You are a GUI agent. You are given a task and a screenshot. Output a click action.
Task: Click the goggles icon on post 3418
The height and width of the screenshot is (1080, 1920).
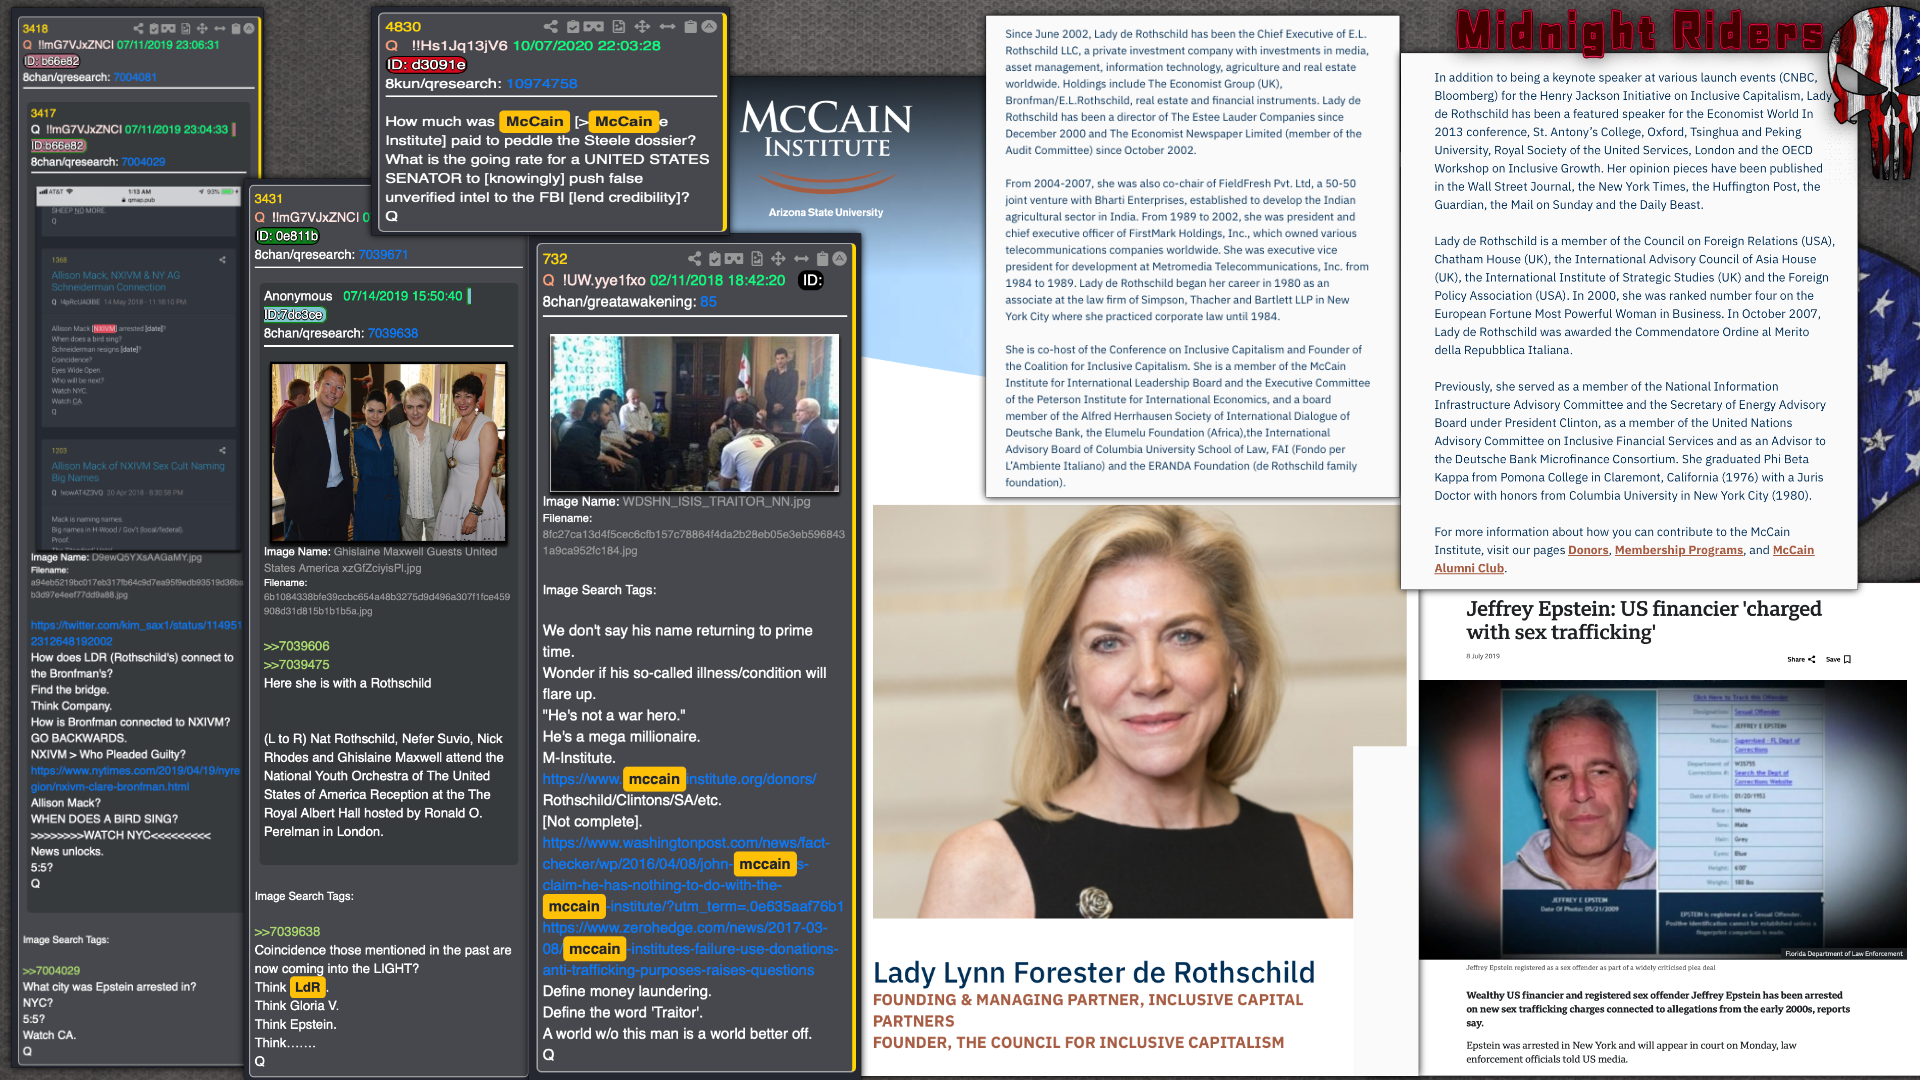click(169, 29)
